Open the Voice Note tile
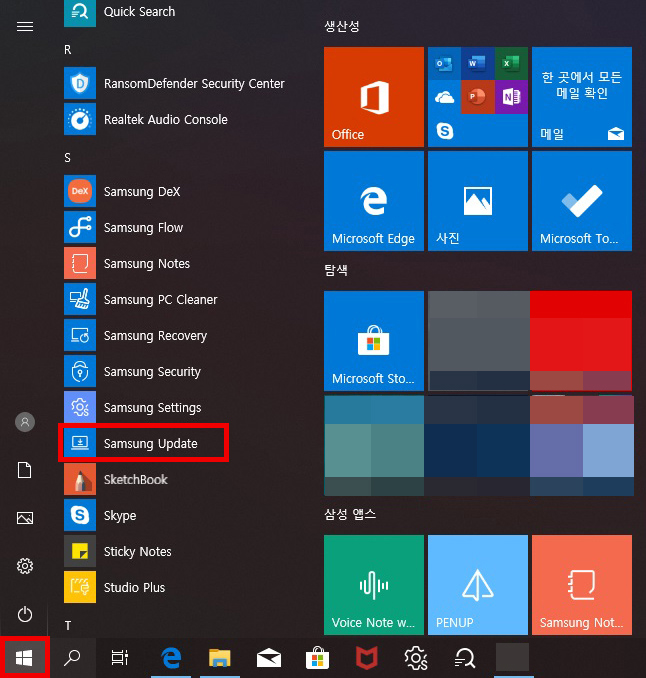The height and width of the screenshot is (678, 646). click(x=374, y=585)
